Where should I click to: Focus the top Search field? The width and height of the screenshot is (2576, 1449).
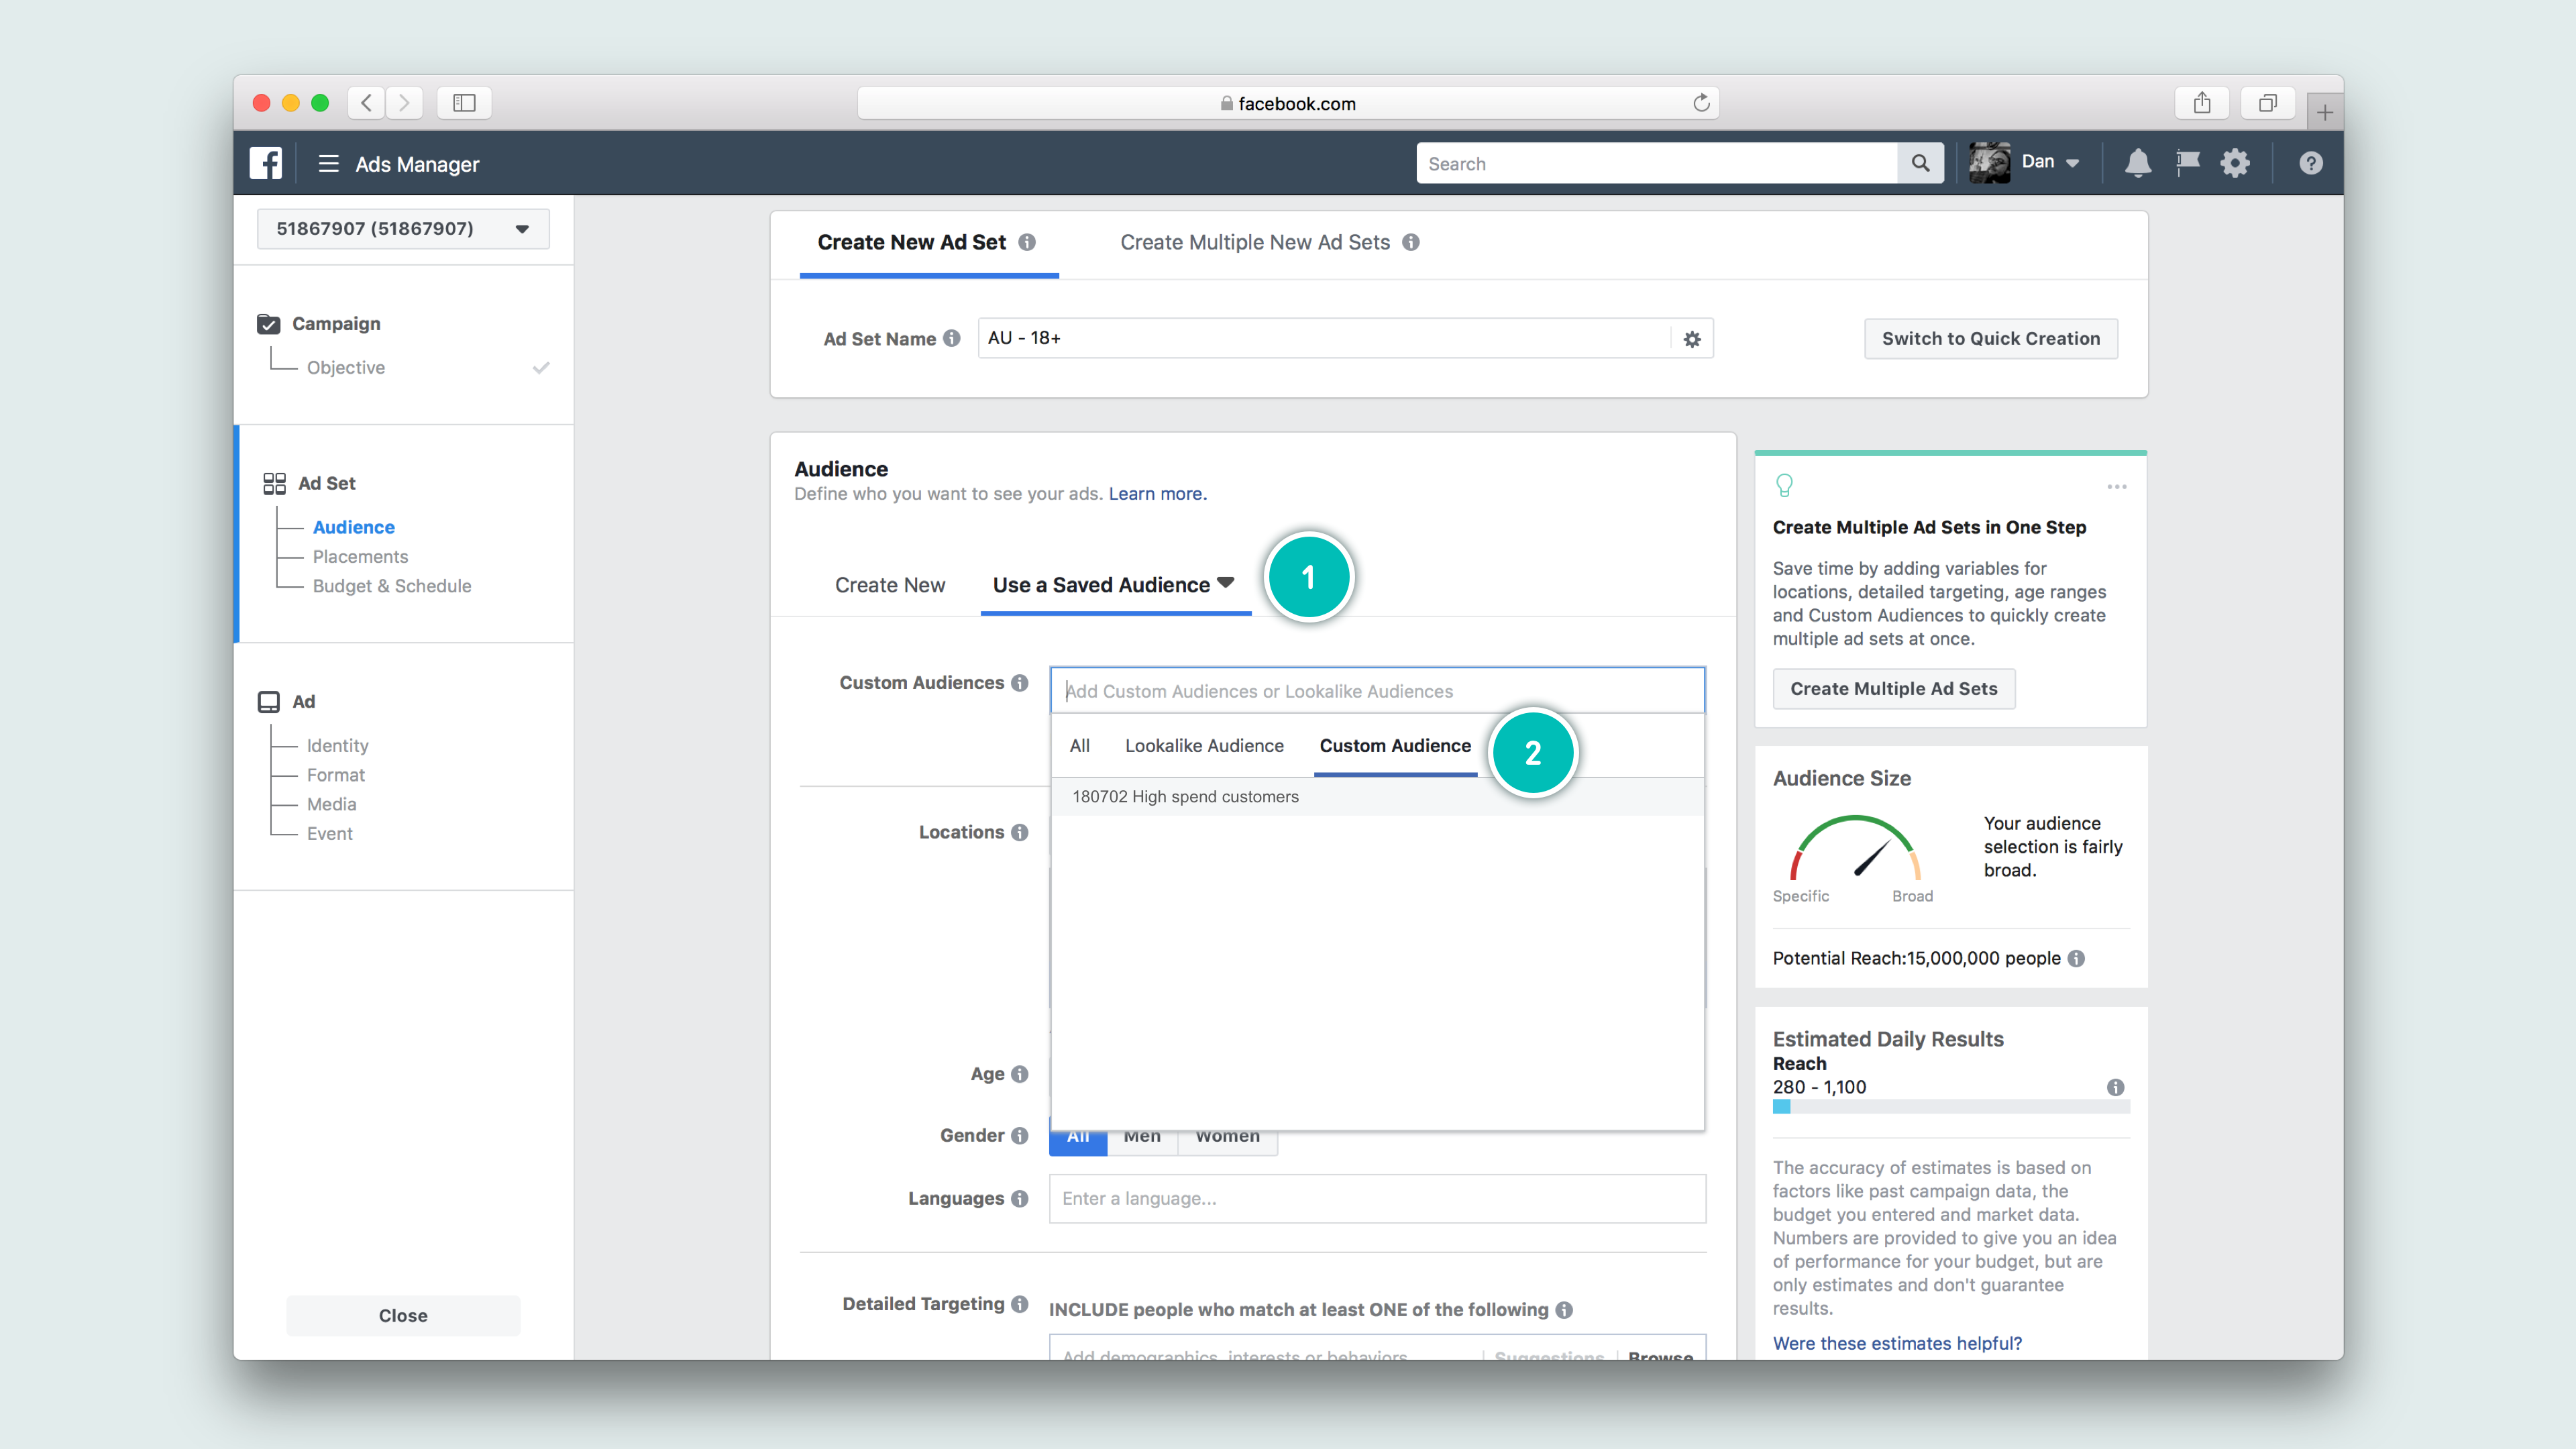coord(1657,163)
